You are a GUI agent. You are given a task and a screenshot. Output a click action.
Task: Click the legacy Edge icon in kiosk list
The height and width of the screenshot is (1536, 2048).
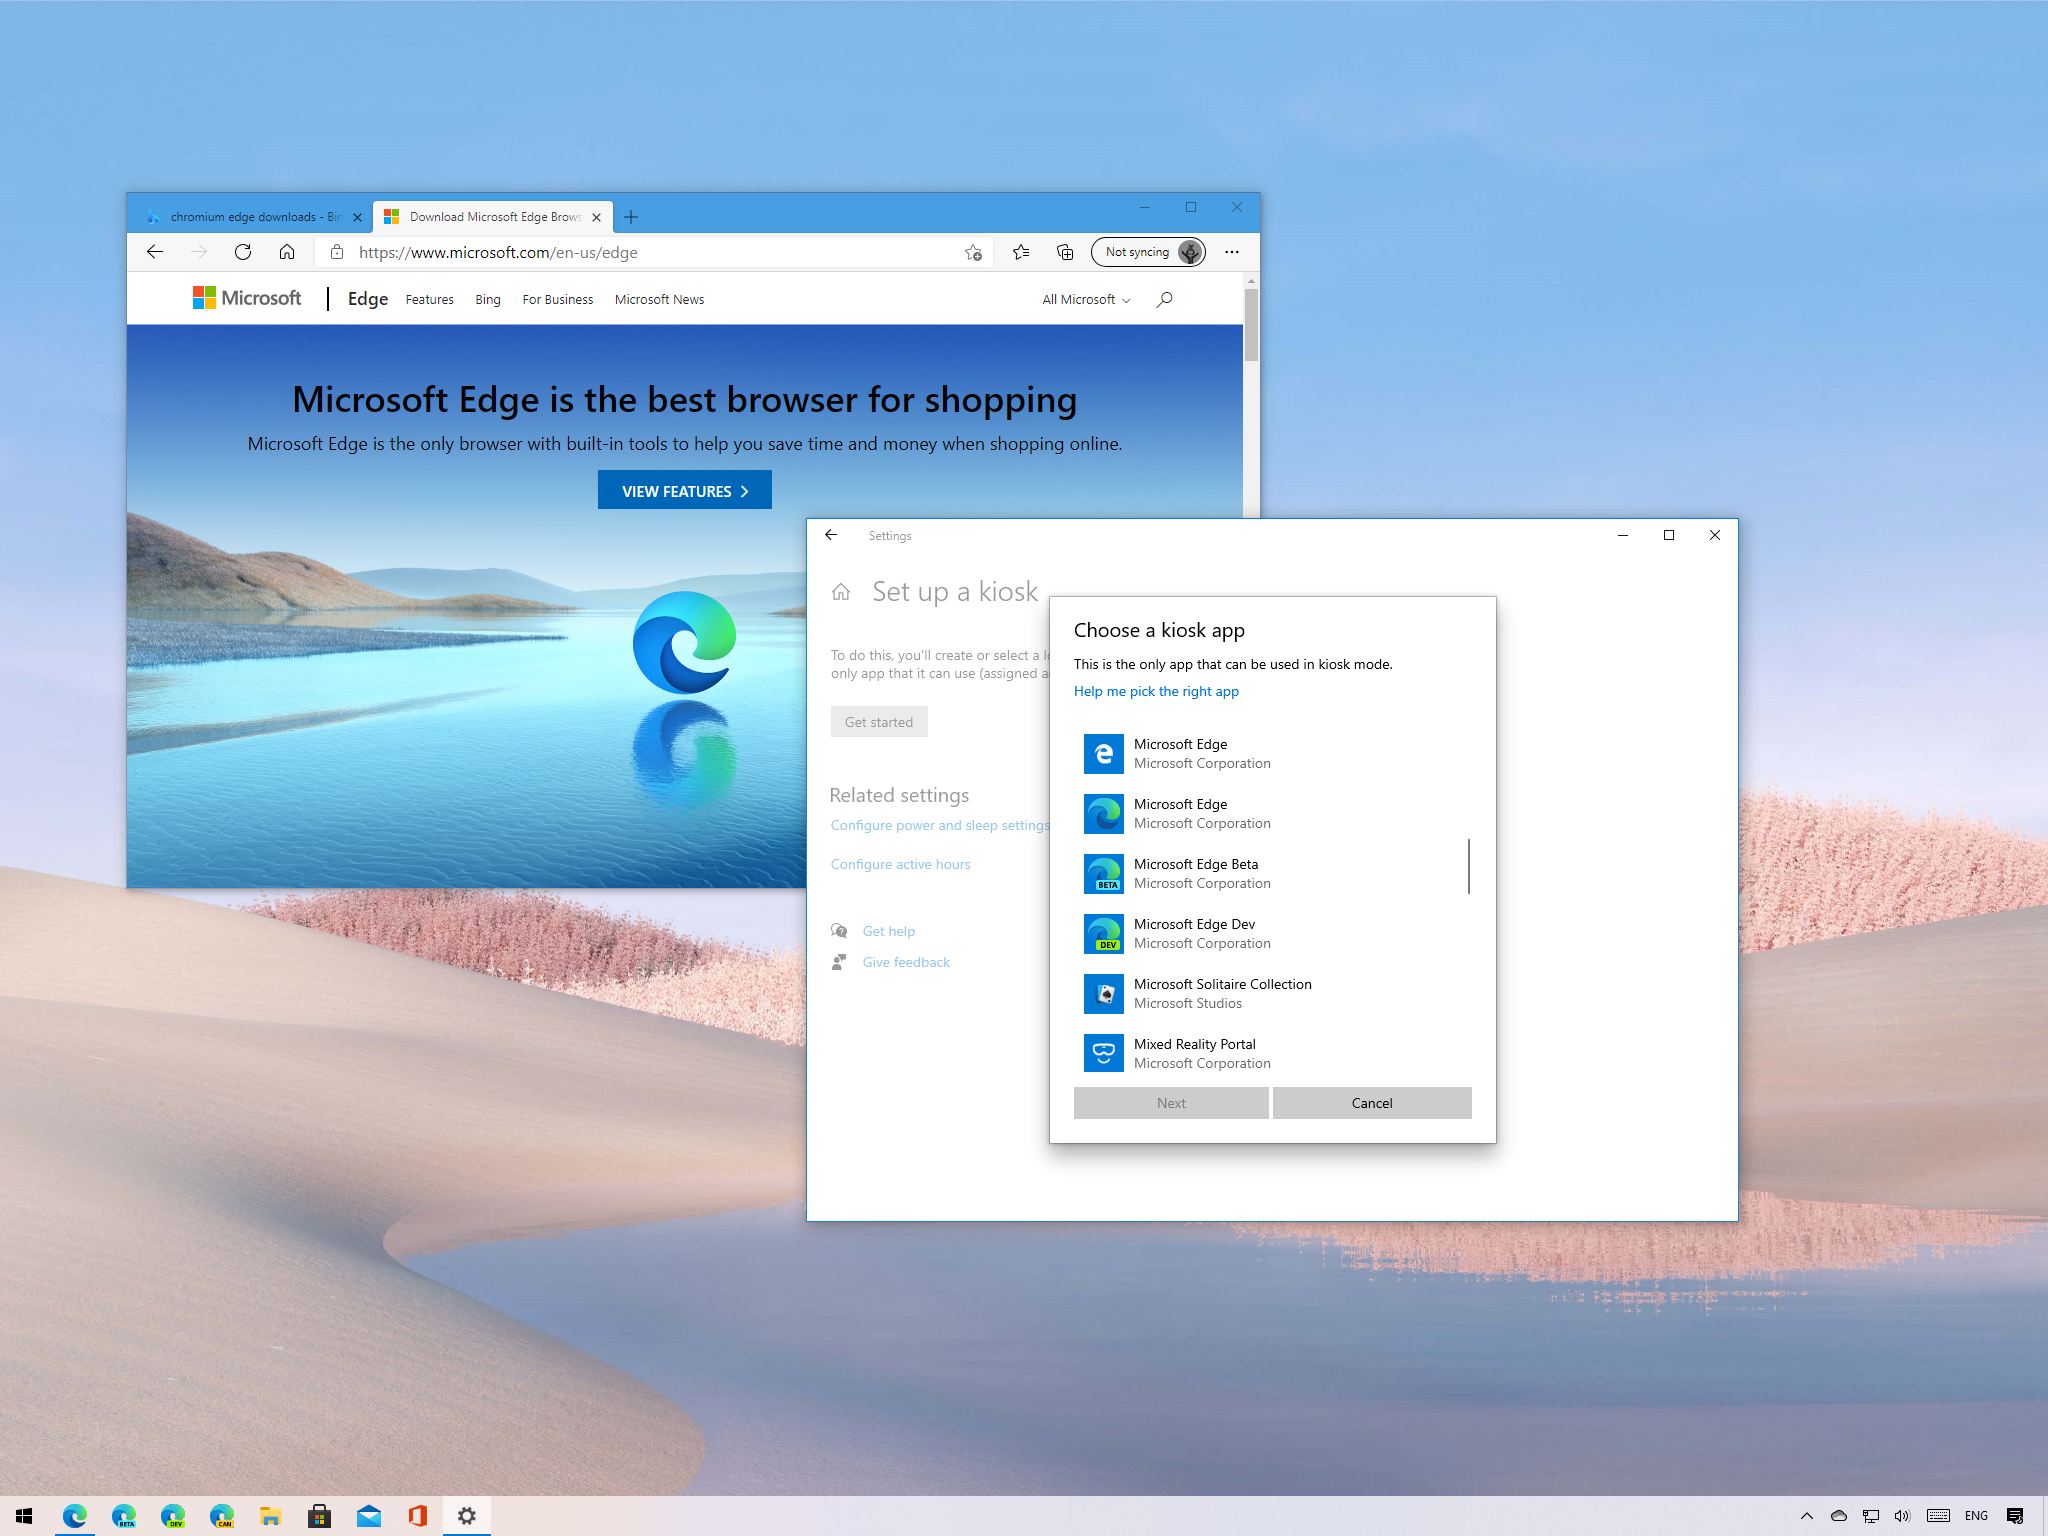(1103, 752)
